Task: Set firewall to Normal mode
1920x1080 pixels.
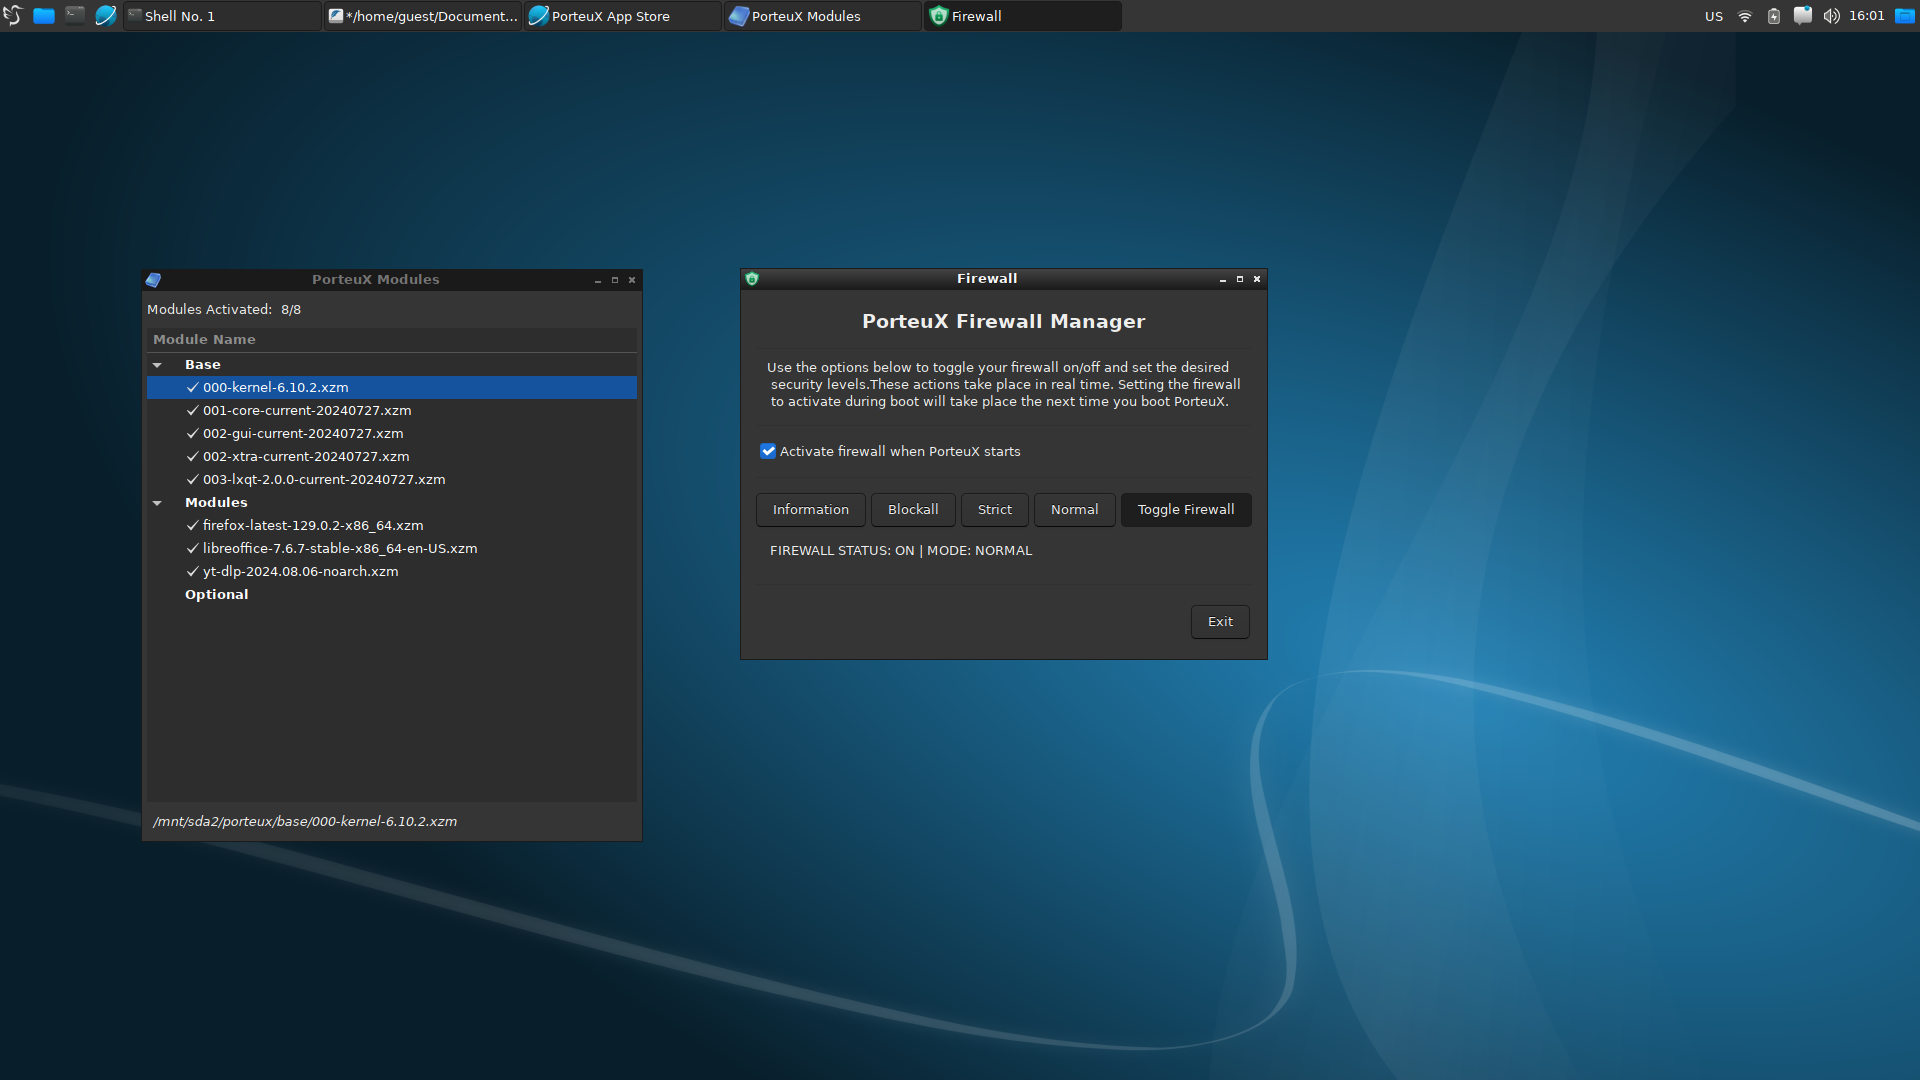Action: 1074,510
